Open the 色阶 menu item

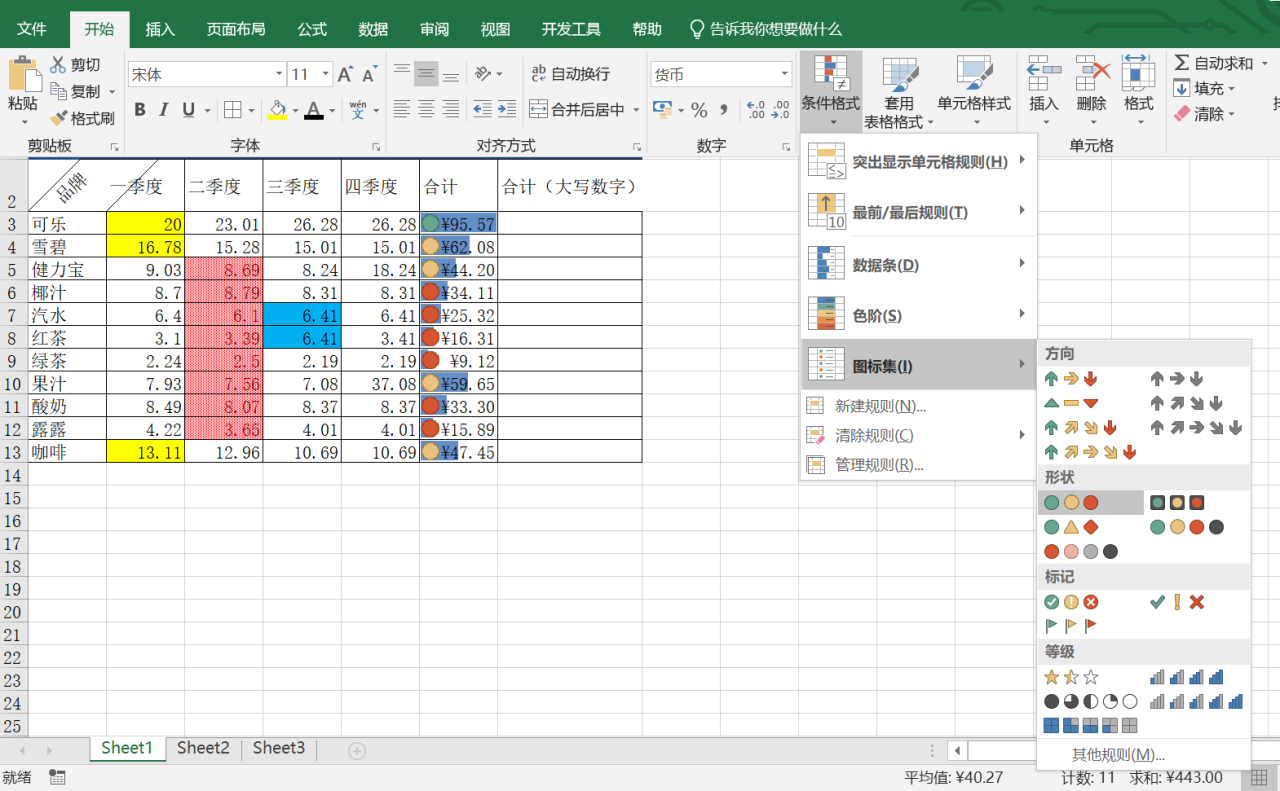[917, 315]
